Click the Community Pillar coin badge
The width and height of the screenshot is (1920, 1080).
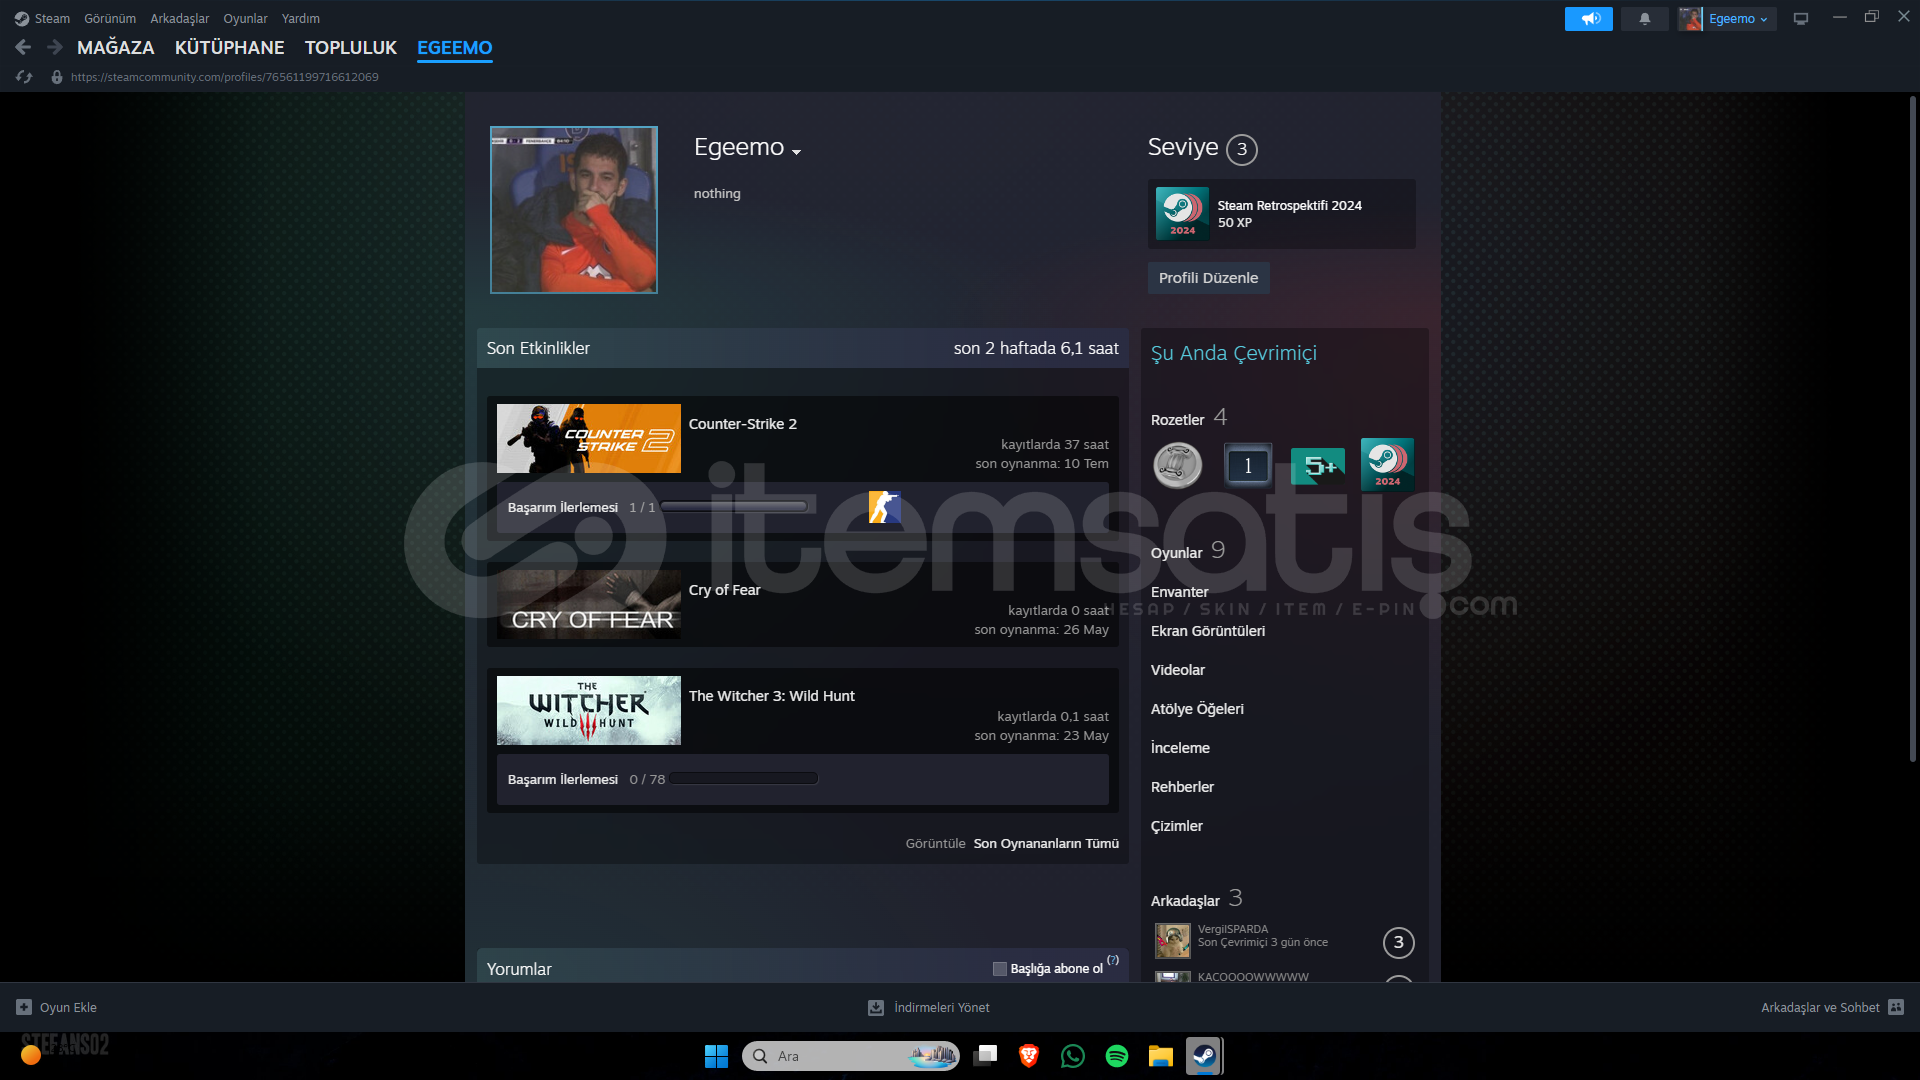pos(1178,465)
